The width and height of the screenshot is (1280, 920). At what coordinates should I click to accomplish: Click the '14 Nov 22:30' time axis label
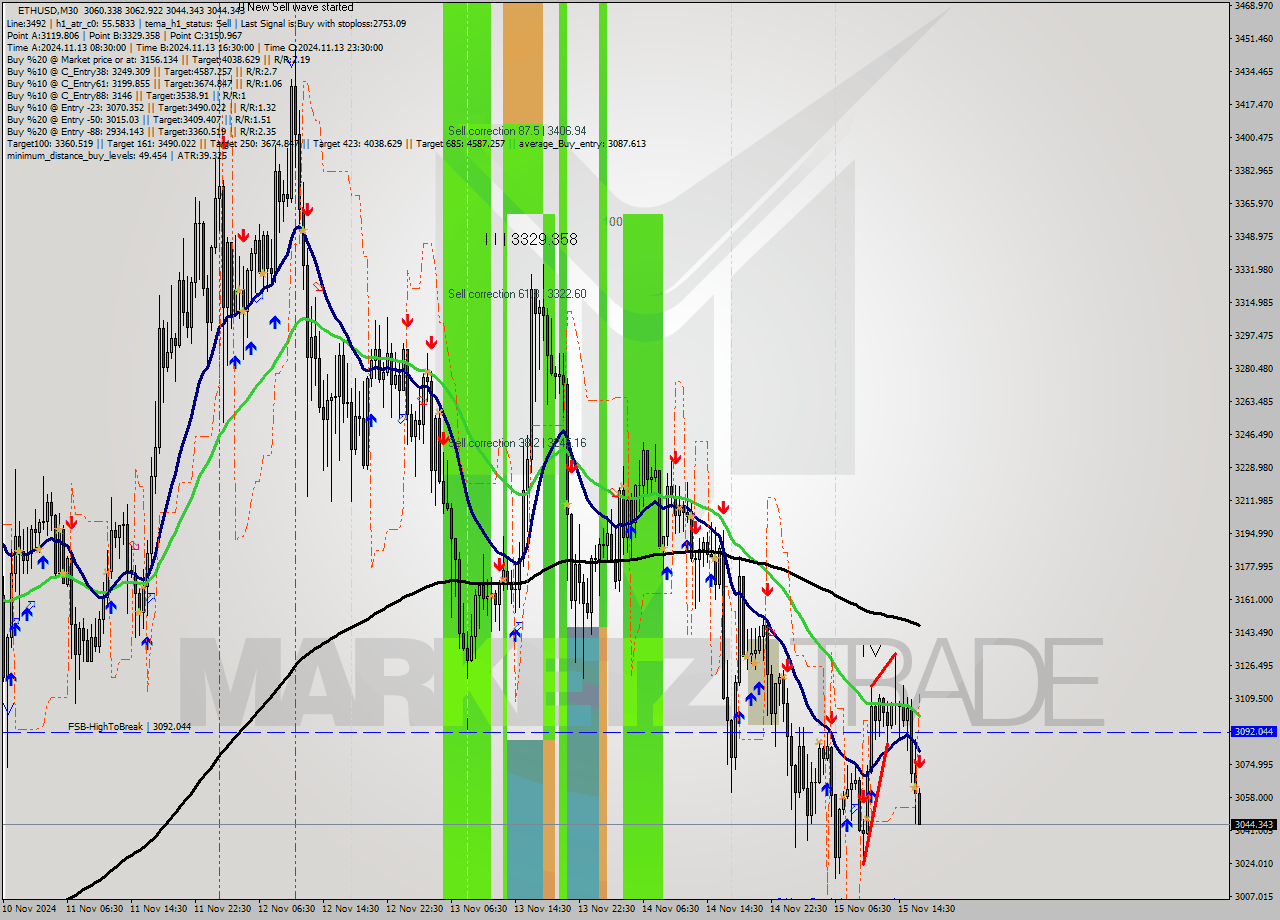[799, 910]
